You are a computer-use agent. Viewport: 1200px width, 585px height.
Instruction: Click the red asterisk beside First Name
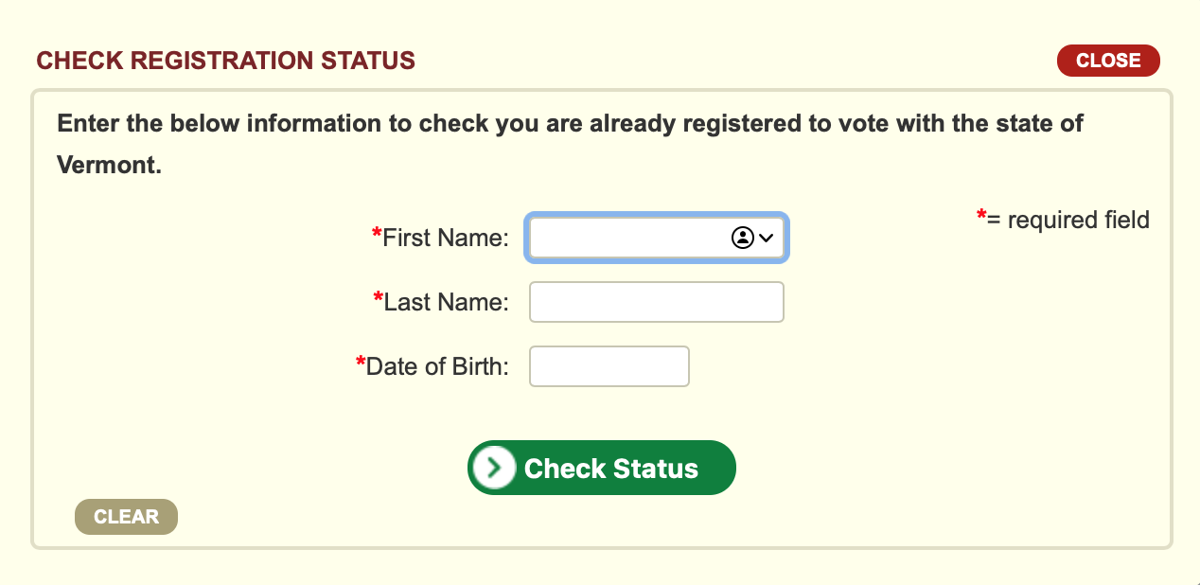tap(377, 231)
